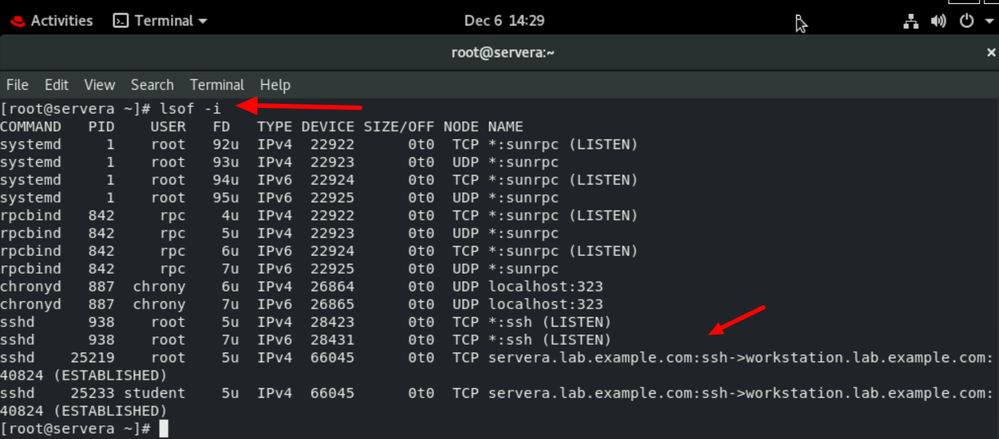Open the Search menu
Viewport: 999px width, 439px height.
click(152, 85)
